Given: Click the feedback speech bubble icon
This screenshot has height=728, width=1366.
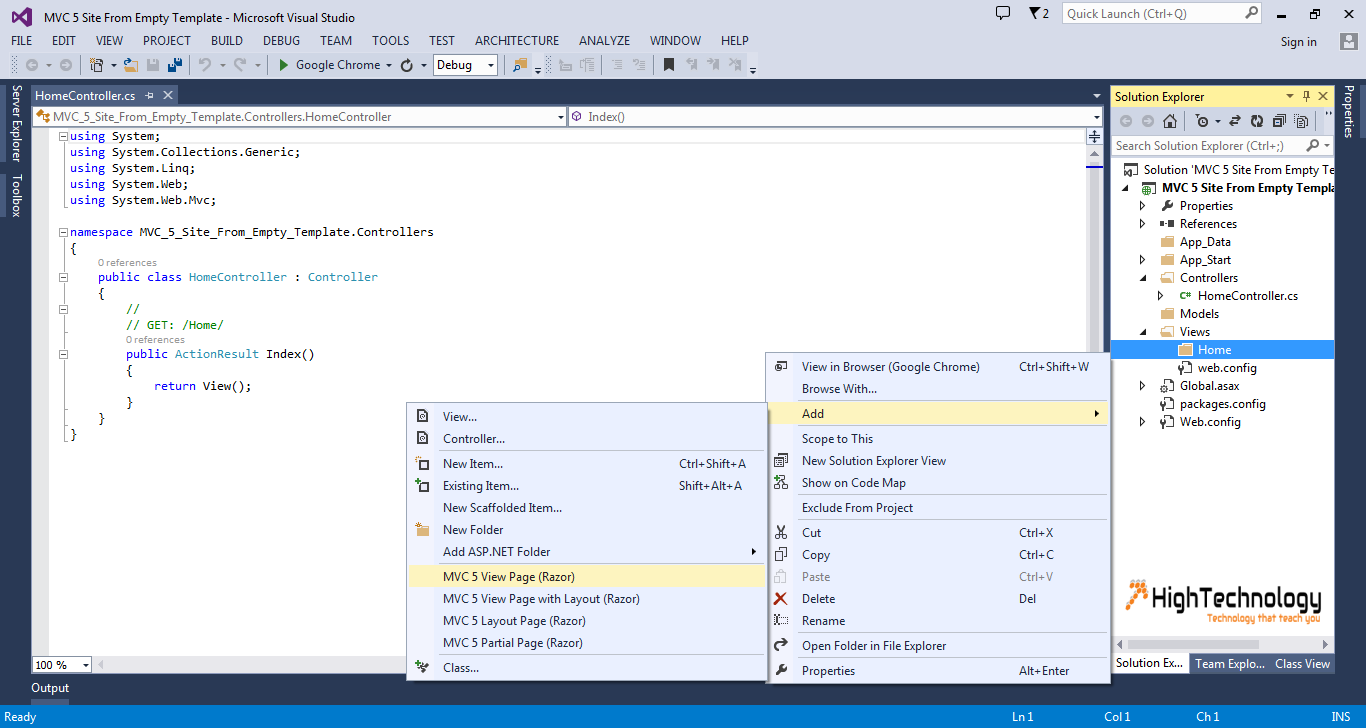Looking at the screenshot, I should click(1003, 13).
